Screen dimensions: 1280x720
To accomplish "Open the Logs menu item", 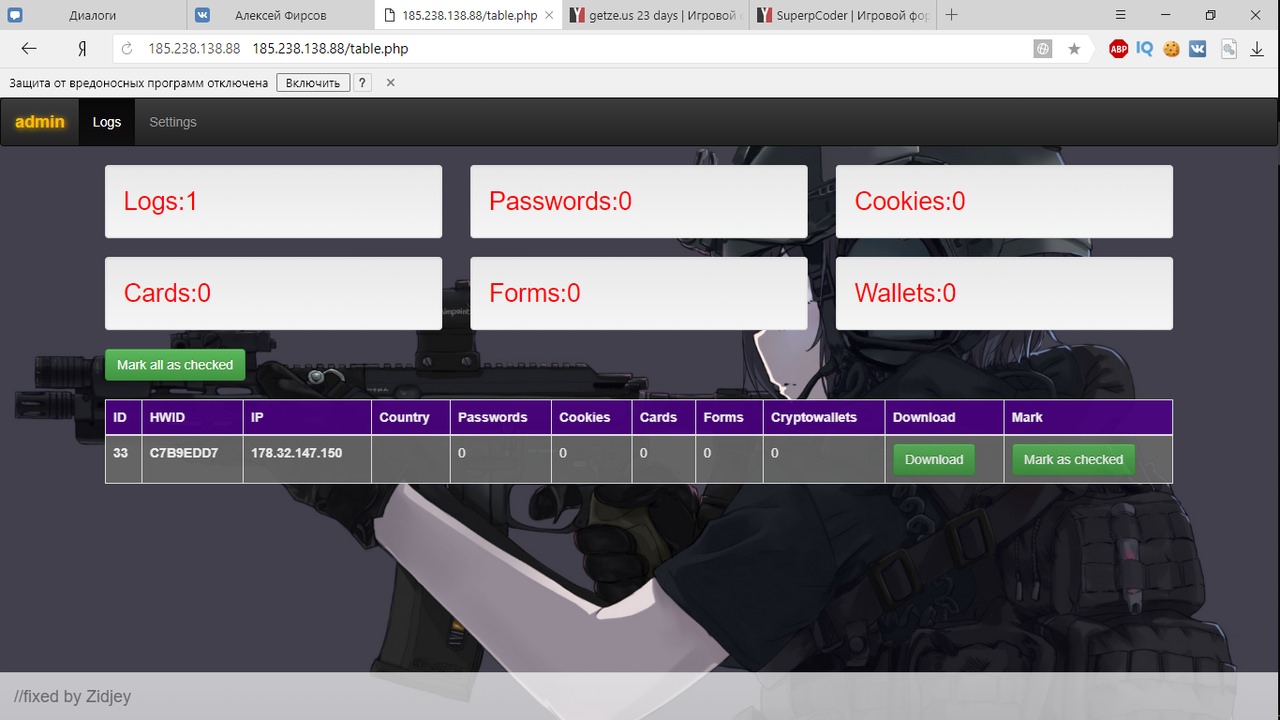I will (107, 122).
